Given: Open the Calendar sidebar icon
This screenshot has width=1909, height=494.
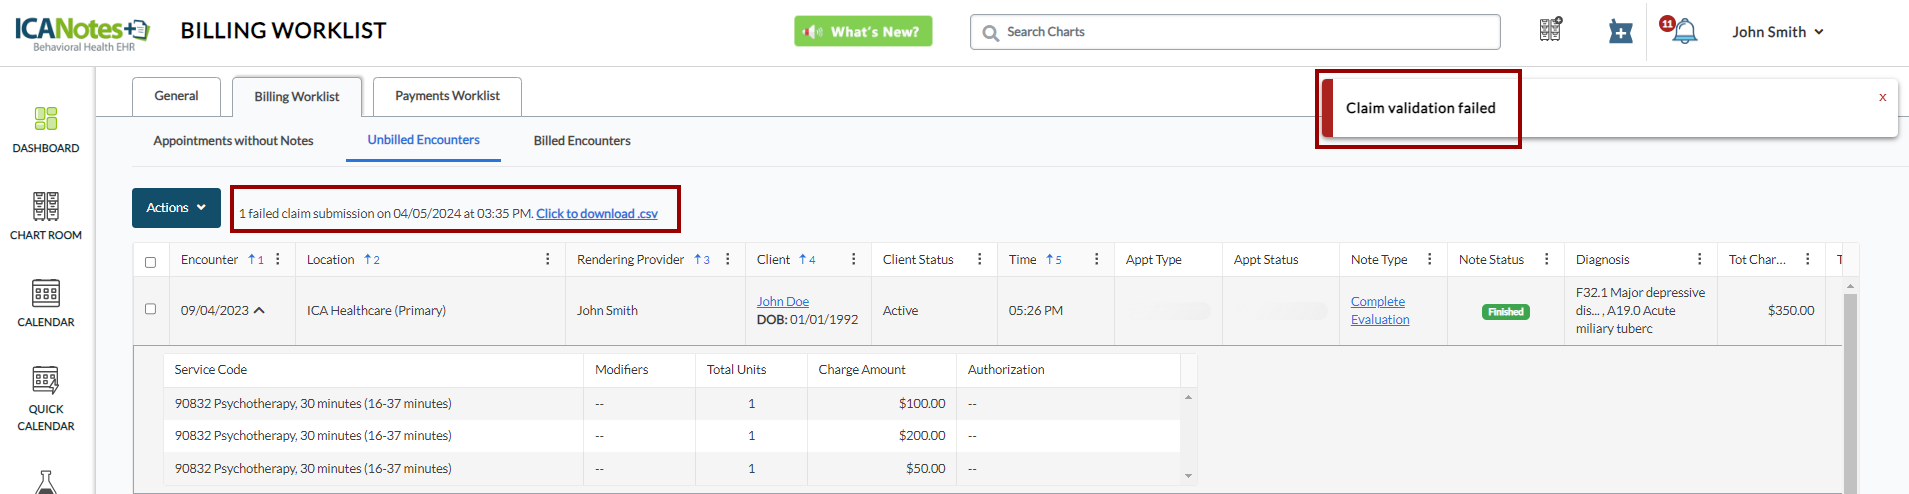Looking at the screenshot, I should pyautogui.click(x=46, y=294).
